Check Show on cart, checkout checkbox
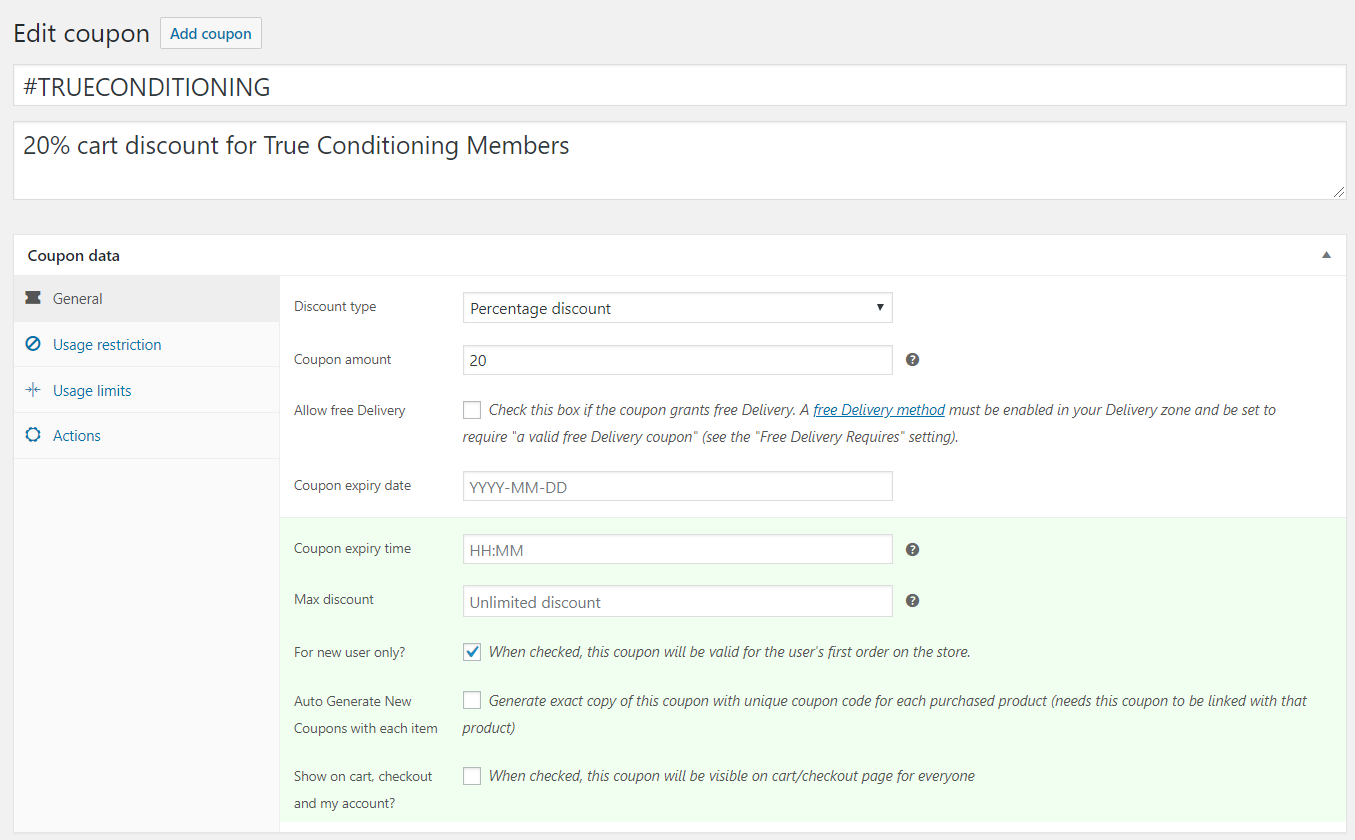 point(472,775)
